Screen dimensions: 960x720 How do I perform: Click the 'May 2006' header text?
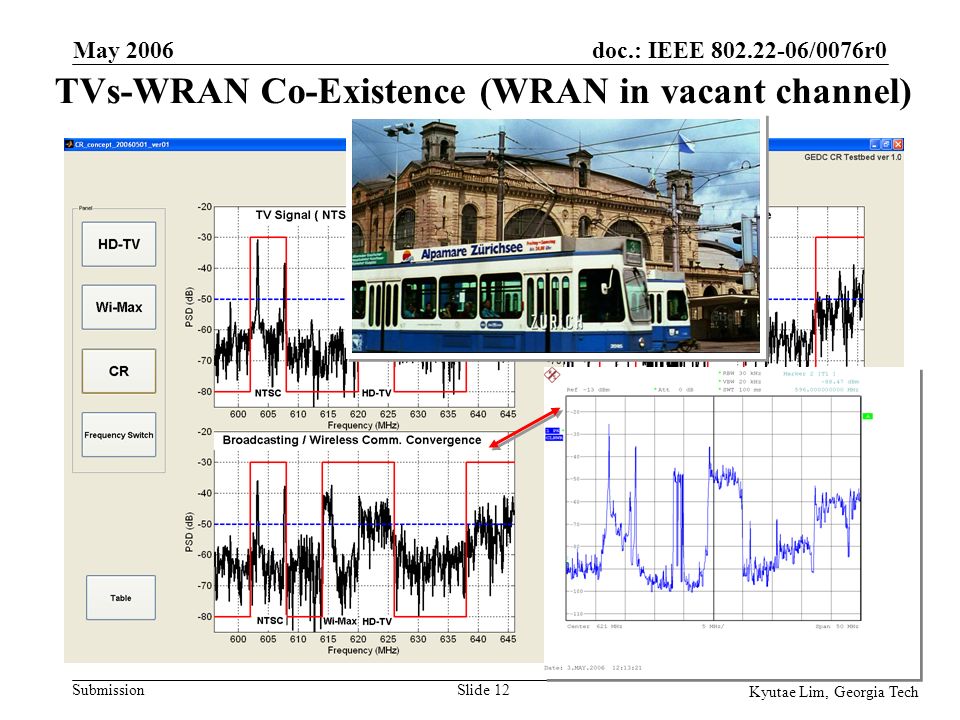click(123, 50)
